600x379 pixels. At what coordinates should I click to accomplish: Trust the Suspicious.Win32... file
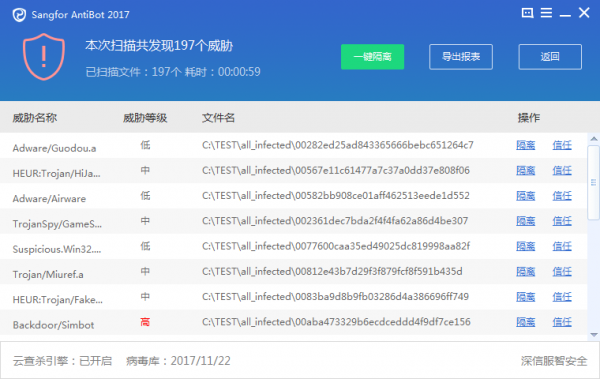click(x=562, y=246)
